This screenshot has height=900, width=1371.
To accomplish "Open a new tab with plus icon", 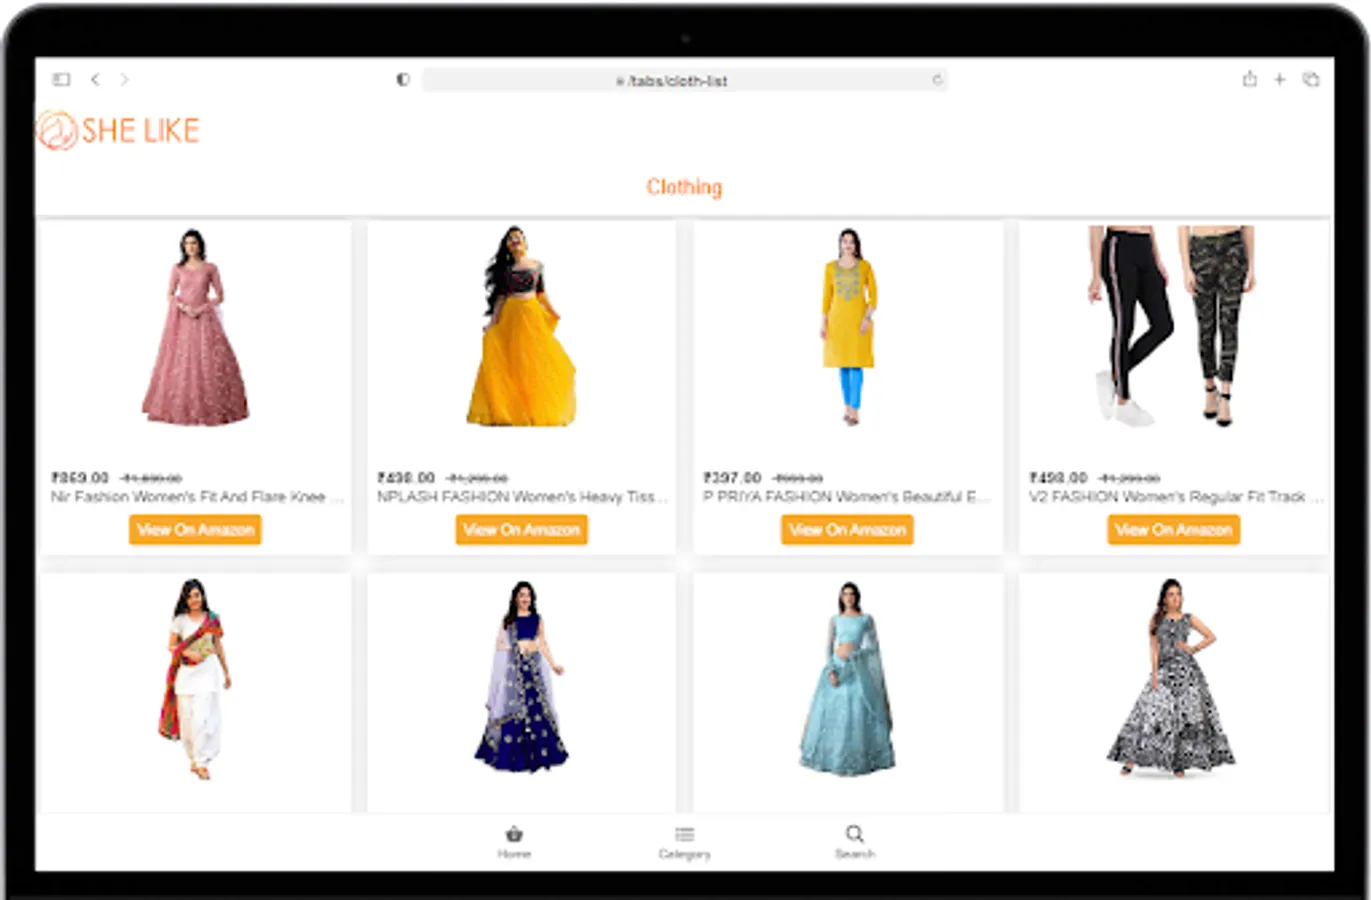I will pos(1279,79).
